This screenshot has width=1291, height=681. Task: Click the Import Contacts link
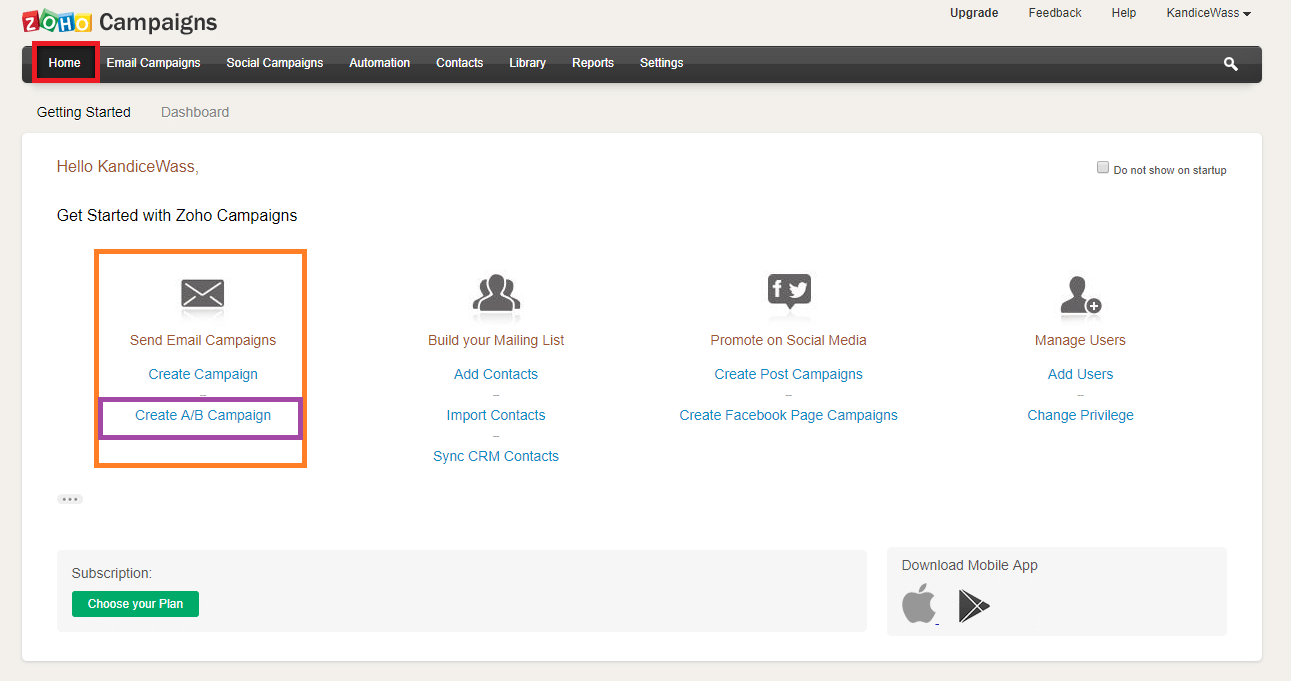coord(496,415)
